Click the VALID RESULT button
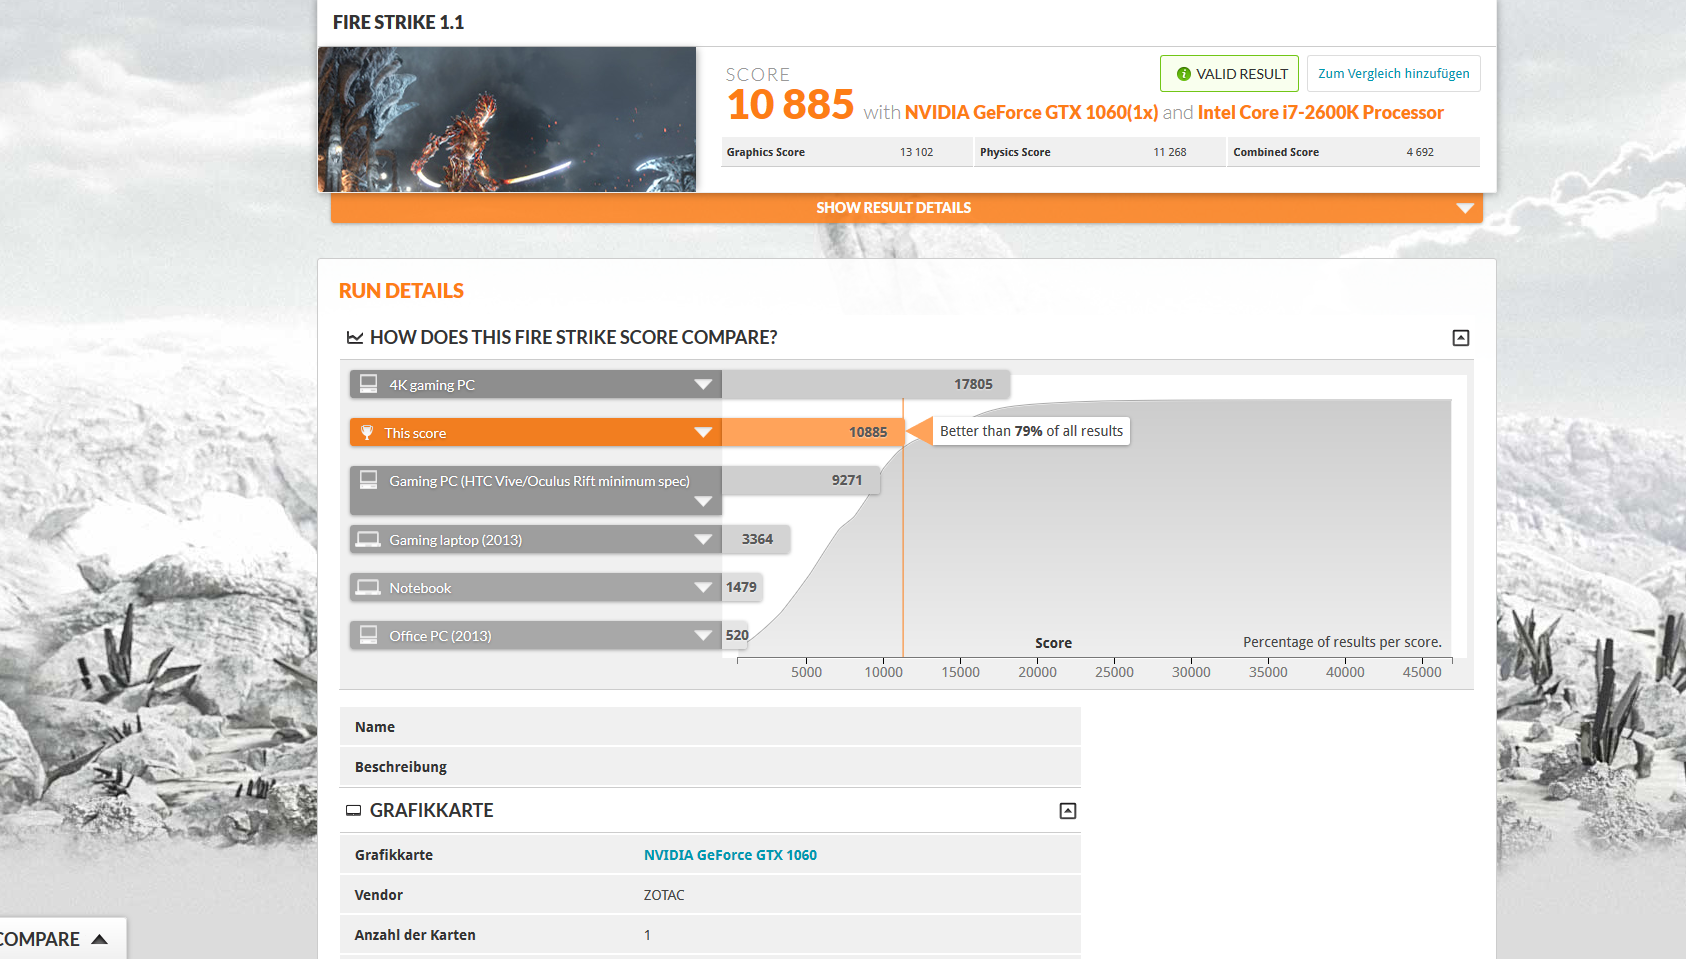The image size is (1686, 959). click(x=1229, y=74)
